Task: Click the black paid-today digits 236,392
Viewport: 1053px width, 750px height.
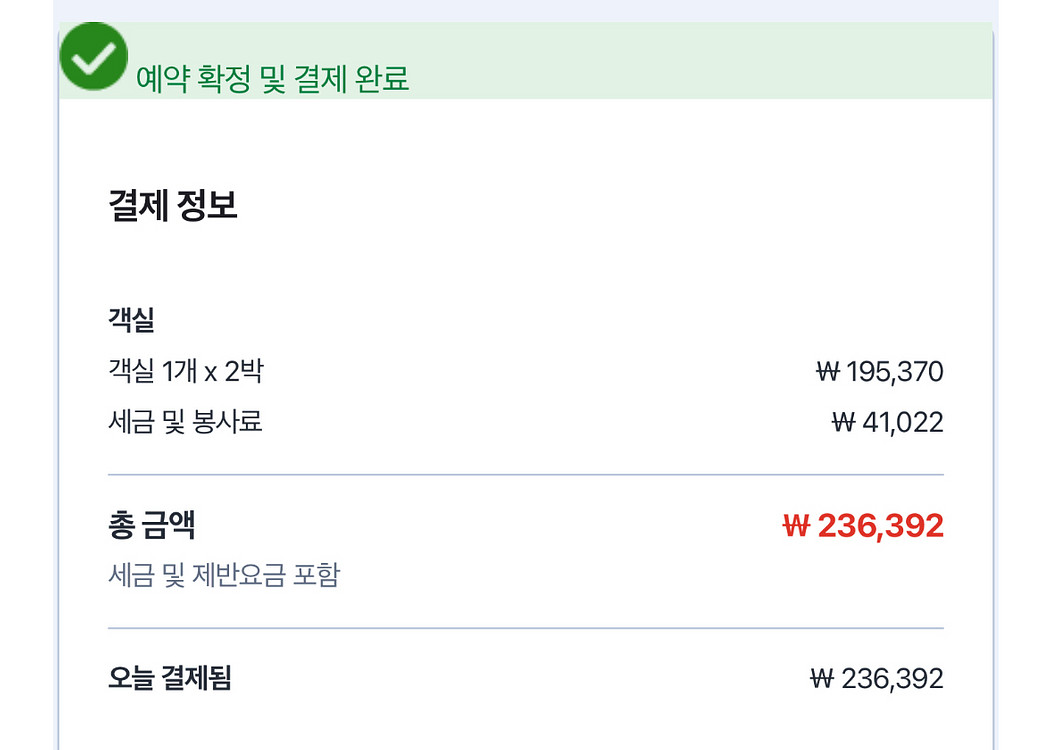Action: (x=892, y=680)
